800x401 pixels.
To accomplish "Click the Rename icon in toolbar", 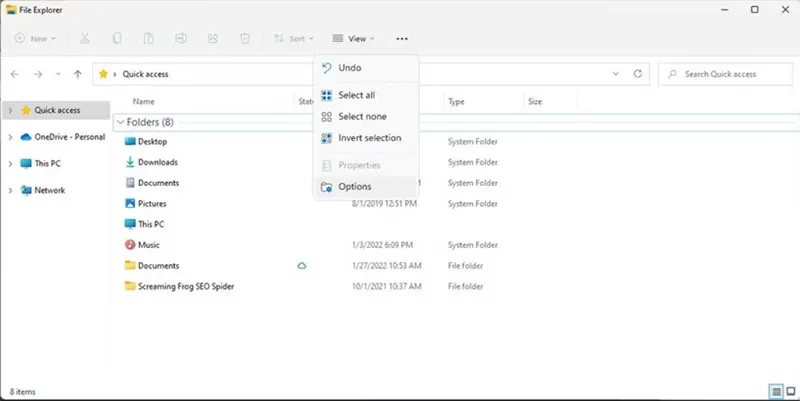I will [180, 39].
